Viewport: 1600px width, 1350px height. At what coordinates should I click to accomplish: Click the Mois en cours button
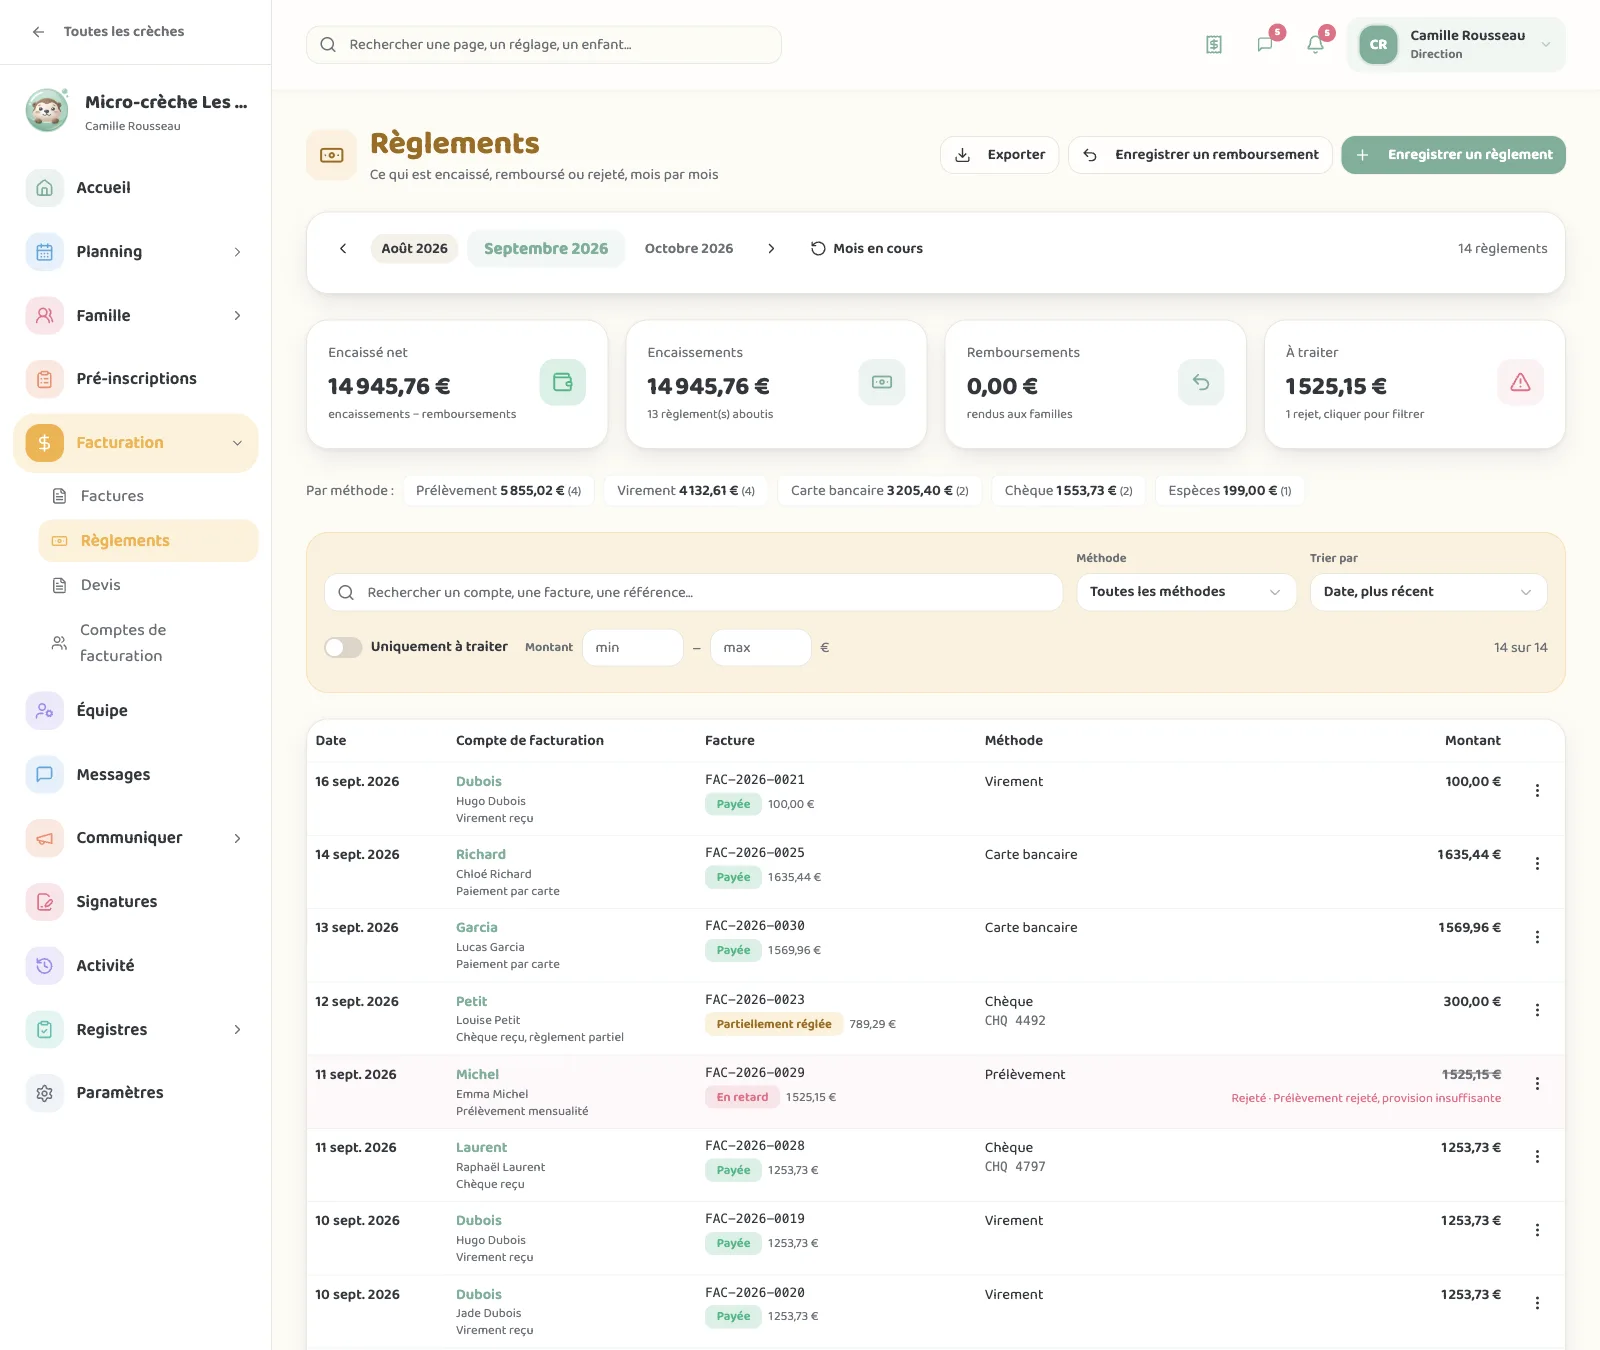tap(866, 249)
